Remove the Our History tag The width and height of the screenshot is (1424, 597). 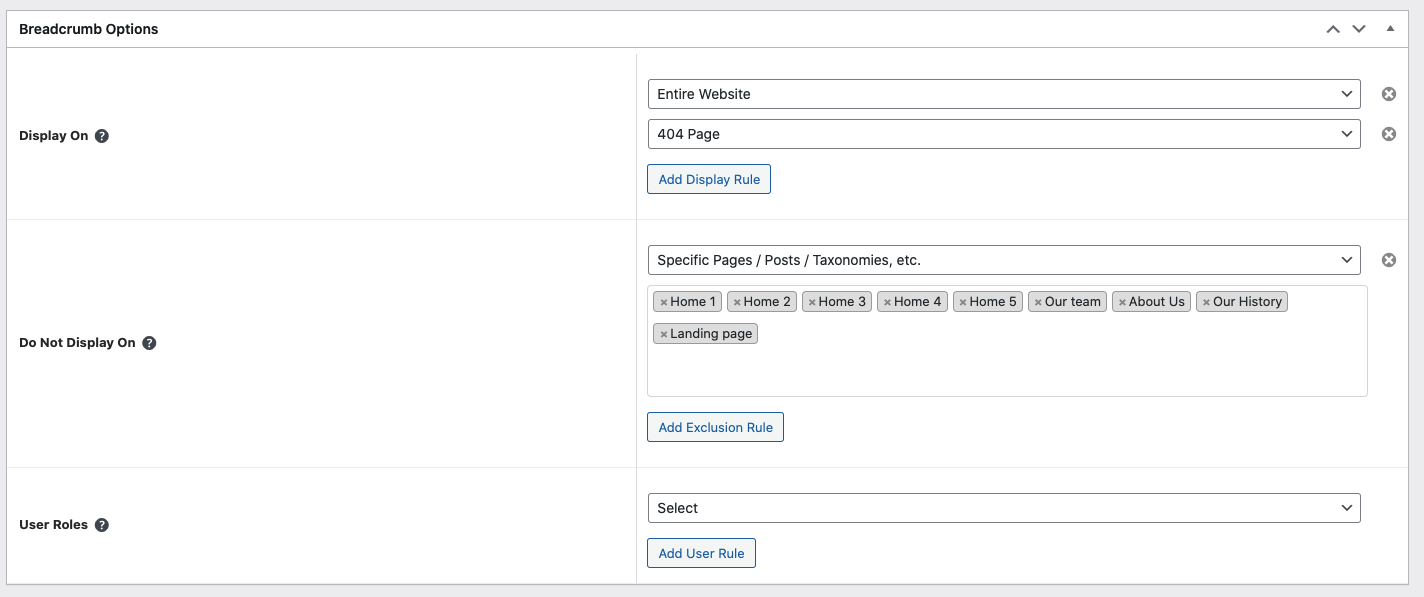click(x=1206, y=302)
